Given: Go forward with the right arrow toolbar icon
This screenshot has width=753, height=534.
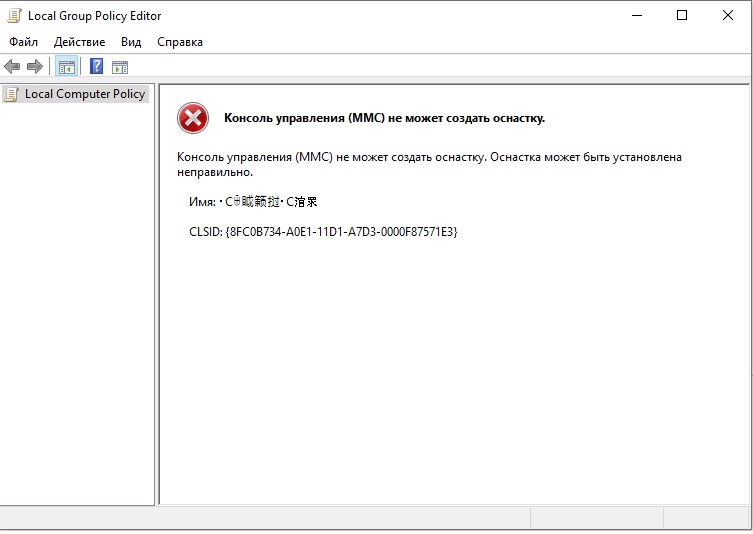Looking at the screenshot, I should [35, 66].
